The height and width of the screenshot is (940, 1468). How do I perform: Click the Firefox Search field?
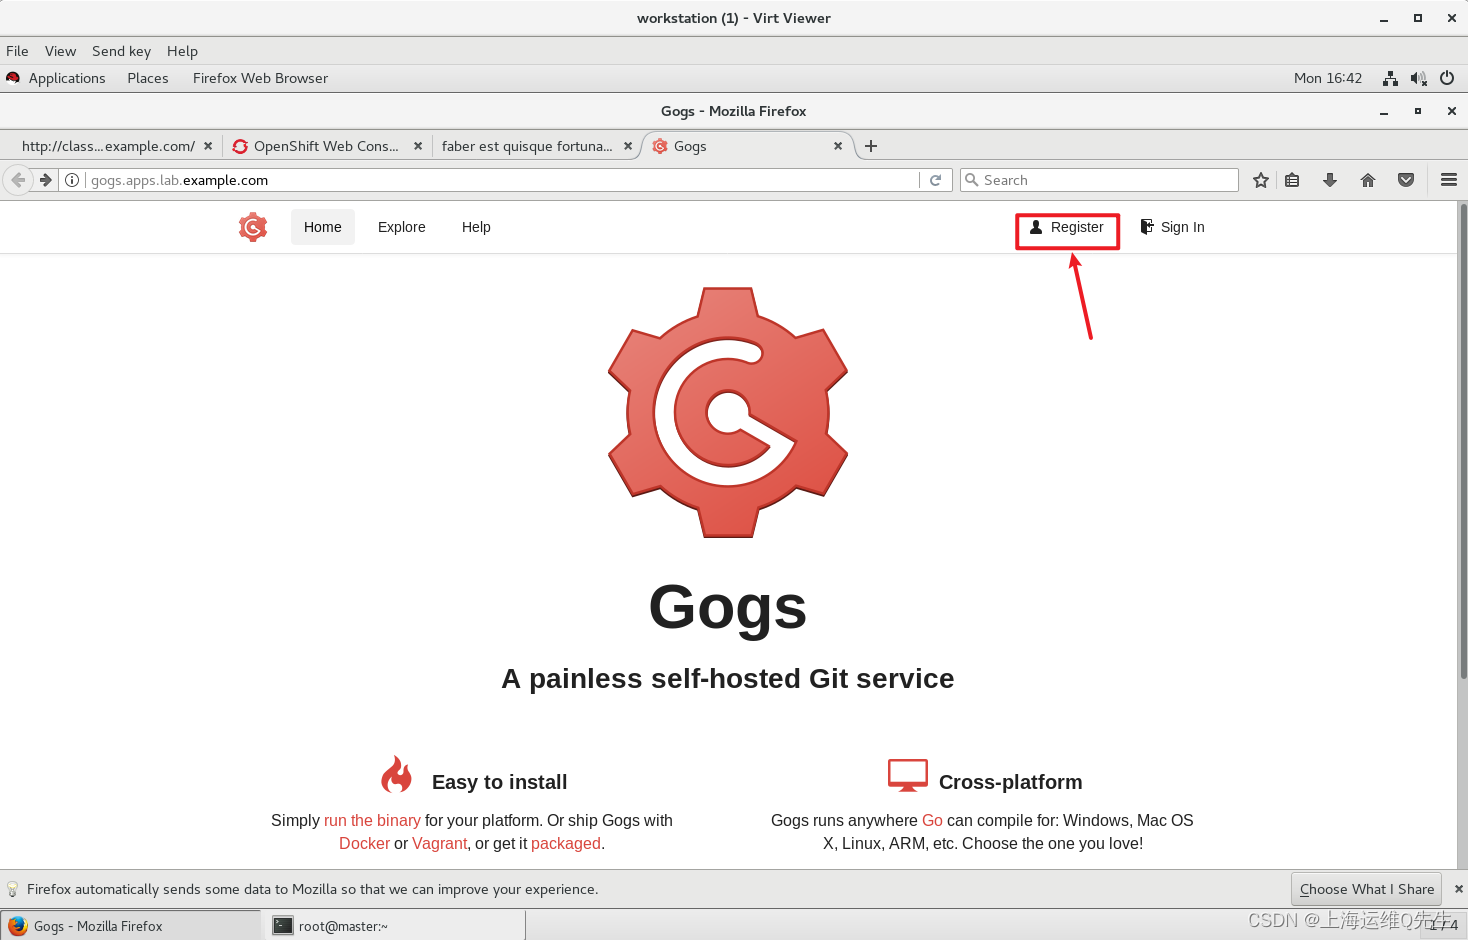click(x=1099, y=180)
